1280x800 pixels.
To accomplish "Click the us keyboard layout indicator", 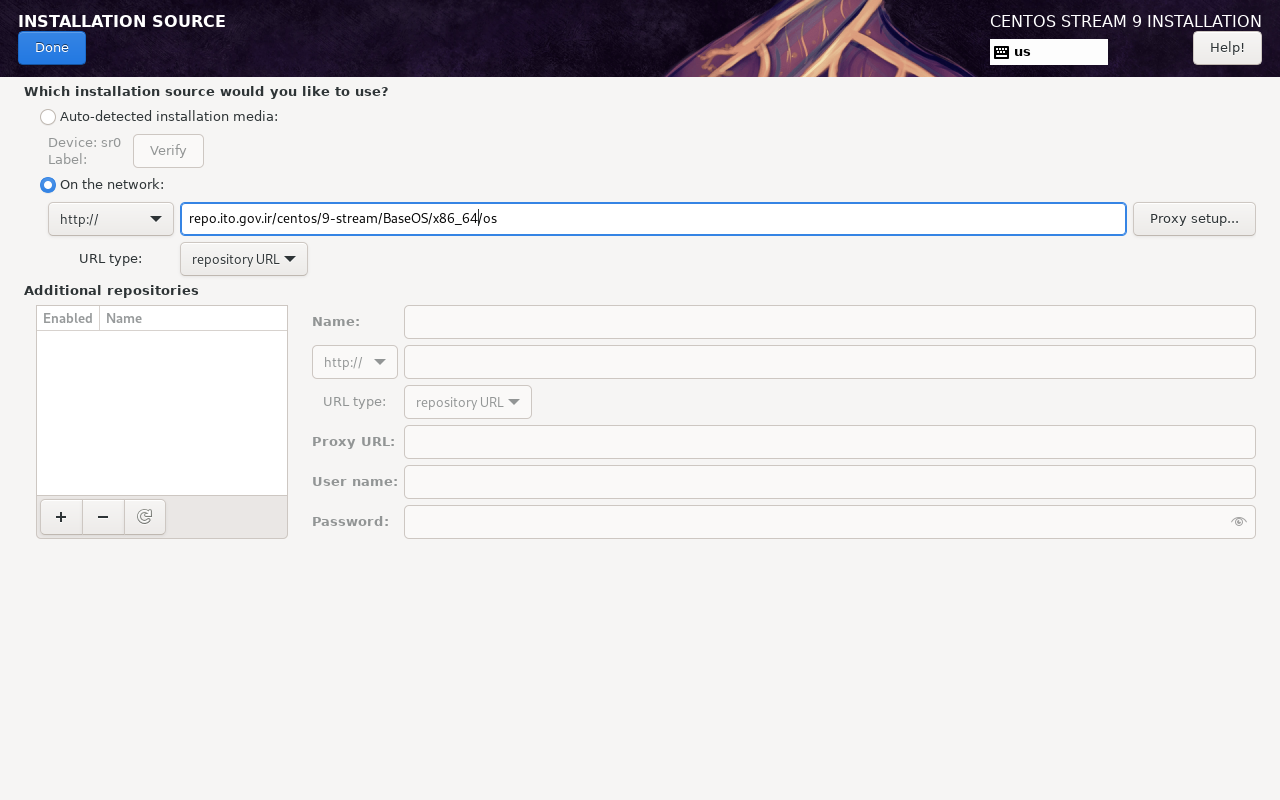I will 1049,52.
